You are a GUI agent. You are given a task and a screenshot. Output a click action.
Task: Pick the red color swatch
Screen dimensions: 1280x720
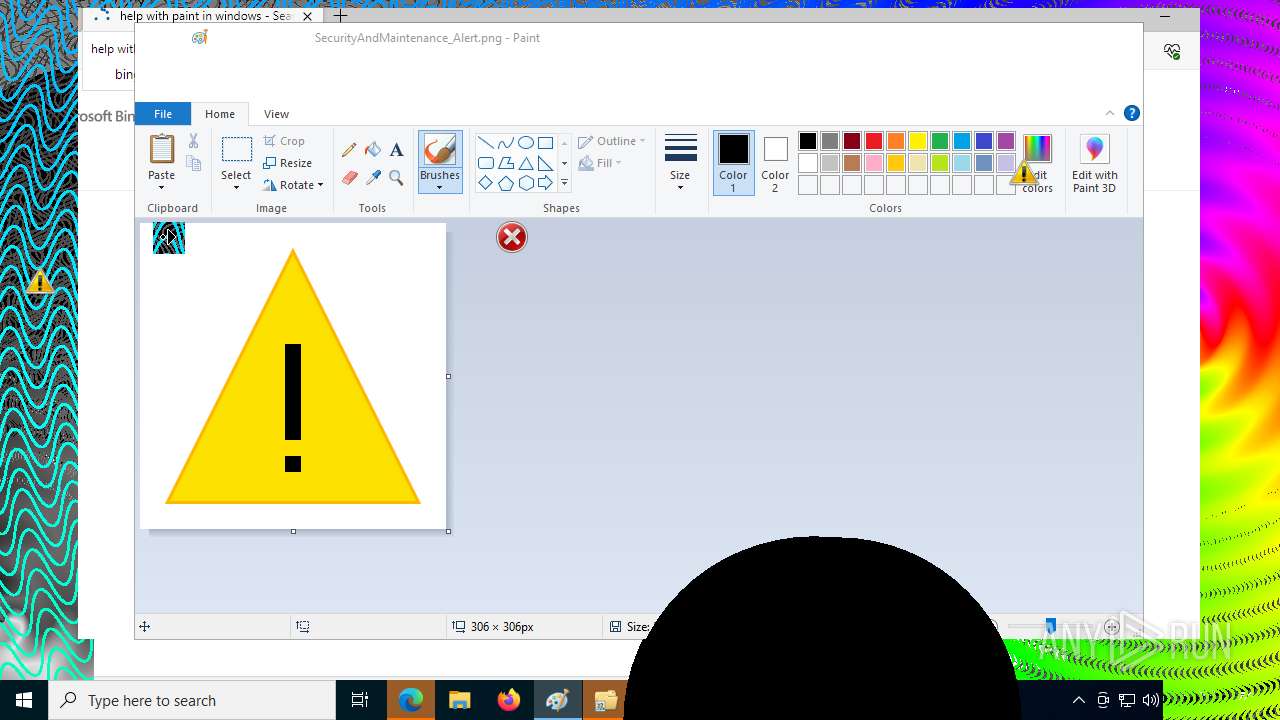(874, 141)
